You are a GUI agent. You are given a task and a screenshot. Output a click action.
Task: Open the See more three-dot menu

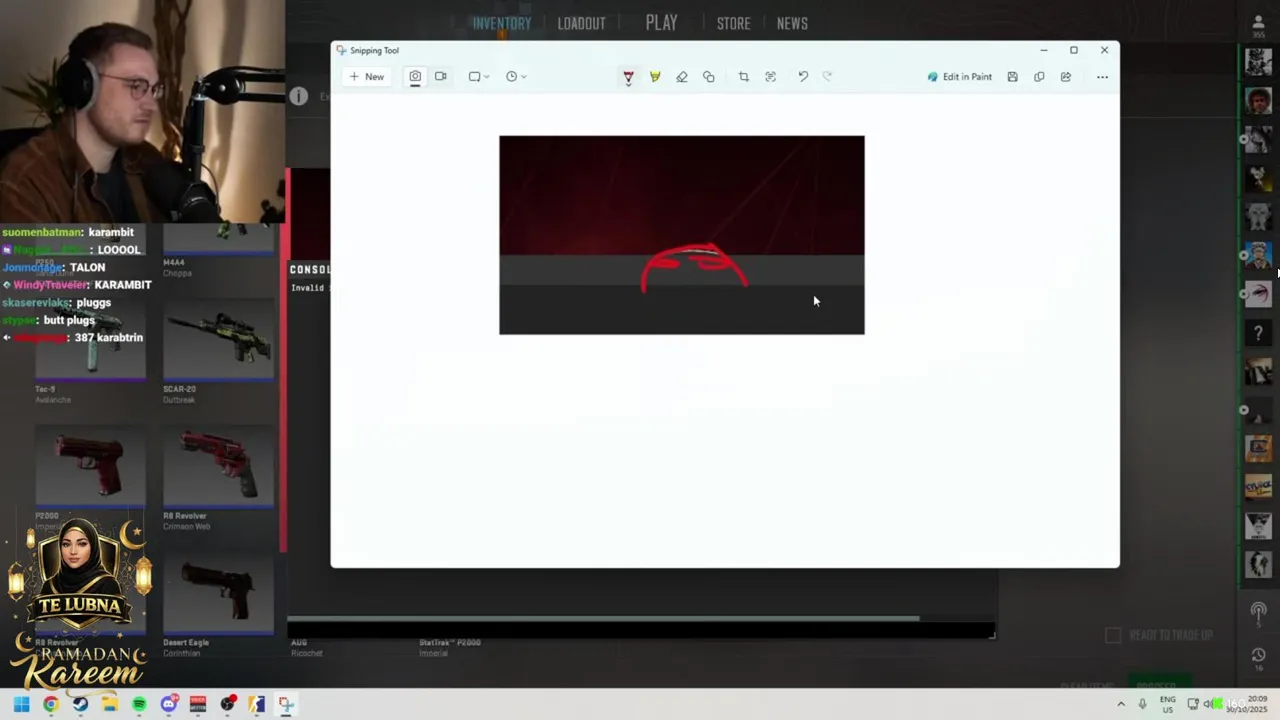tap(1102, 77)
